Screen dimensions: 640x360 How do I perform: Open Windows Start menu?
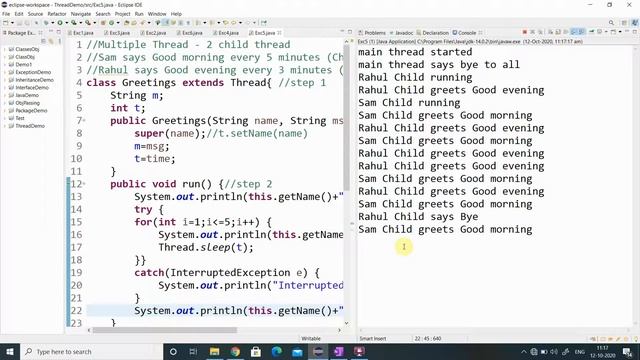click(x=10, y=351)
